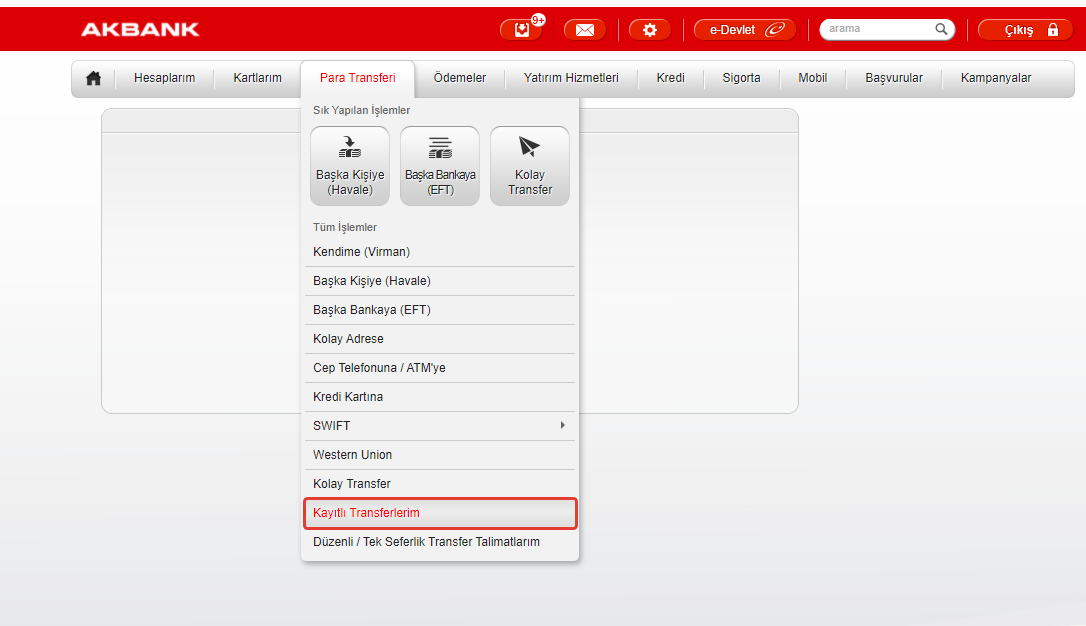Open settings gear icon in header
The image size is (1086, 626).
[650, 30]
